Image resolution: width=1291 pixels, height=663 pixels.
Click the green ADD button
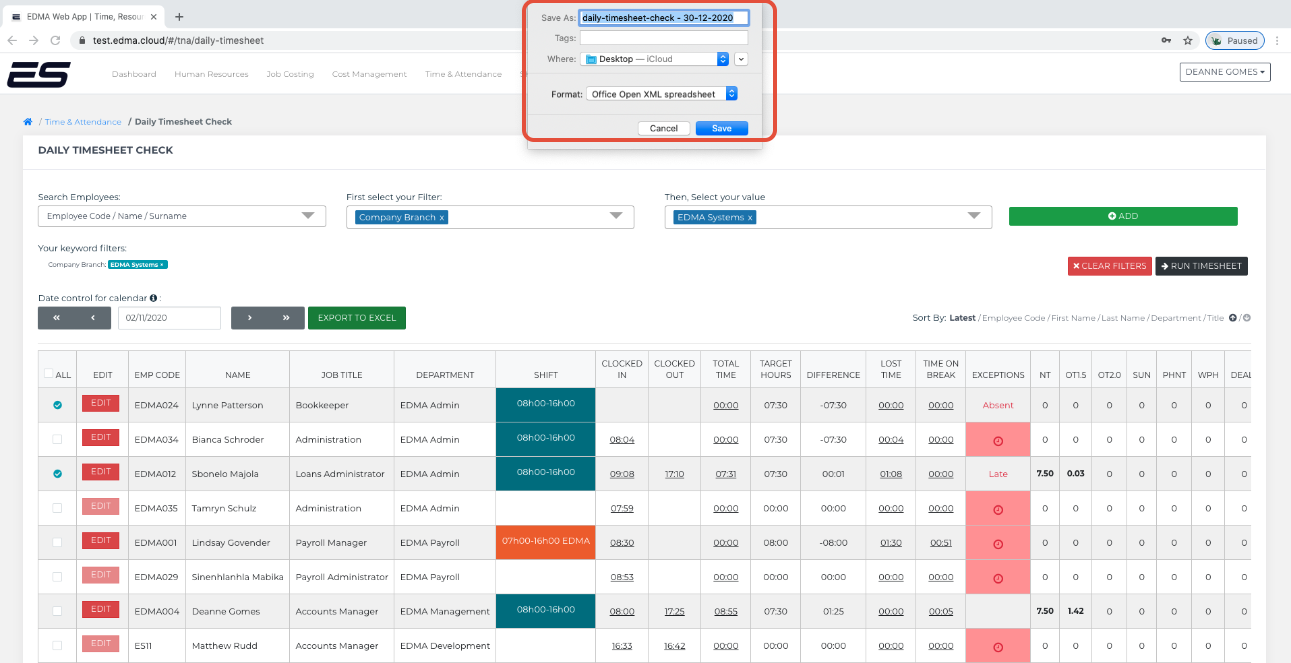pos(1123,216)
